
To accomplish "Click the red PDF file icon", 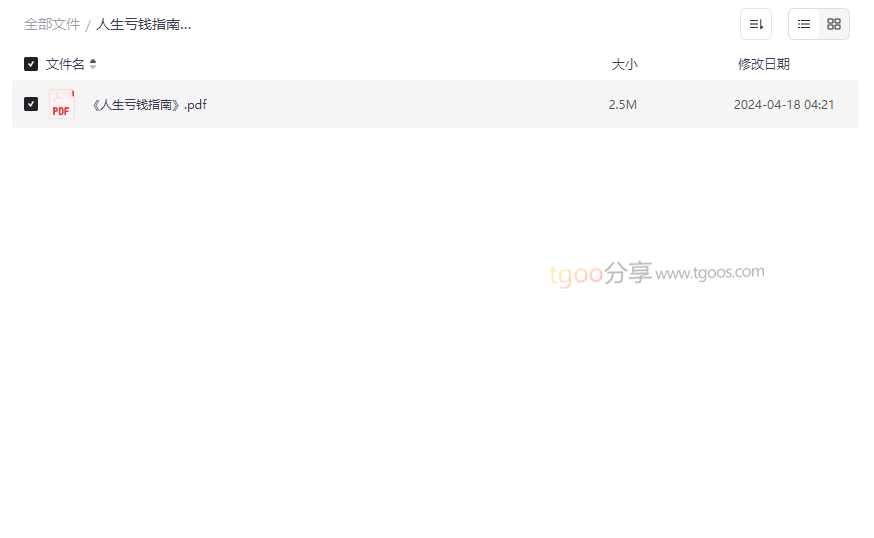I will click(x=61, y=104).
